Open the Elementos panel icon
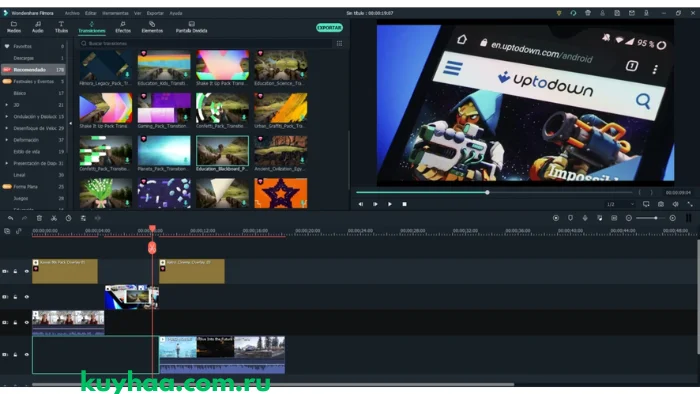Screen dimensions: 700x394 [152, 24]
